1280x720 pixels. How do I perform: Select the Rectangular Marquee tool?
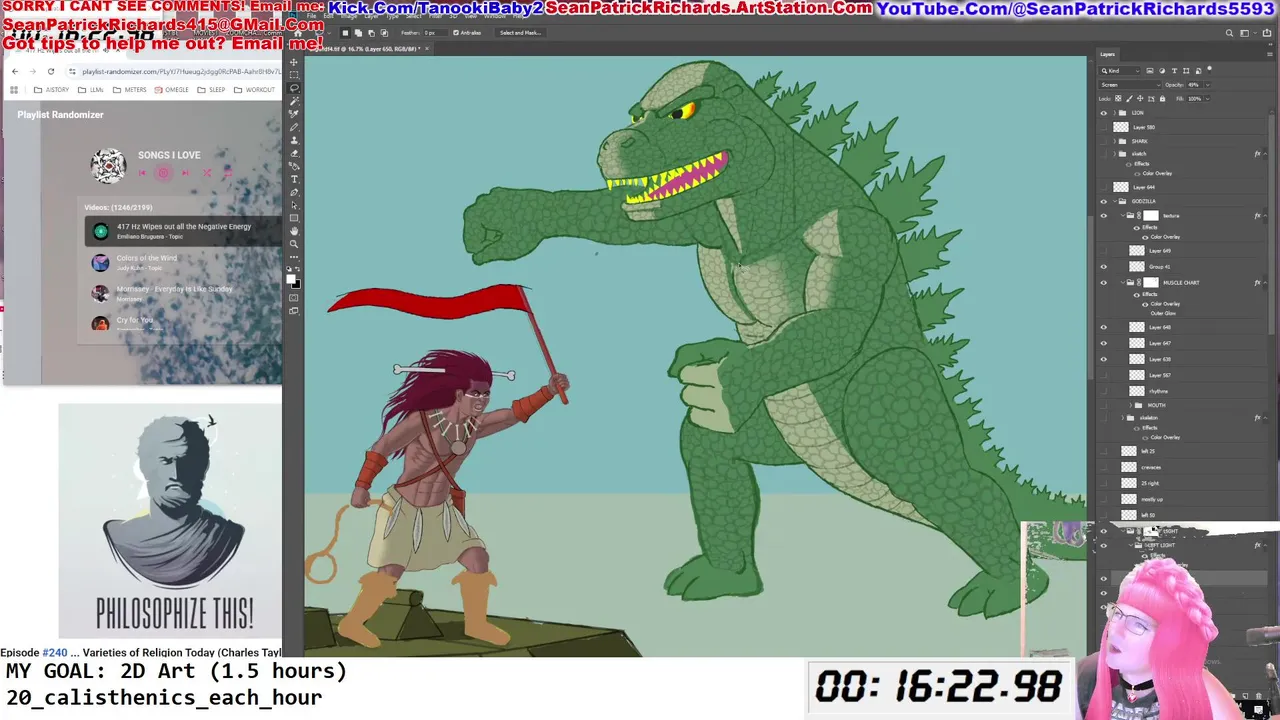[294, 75]
